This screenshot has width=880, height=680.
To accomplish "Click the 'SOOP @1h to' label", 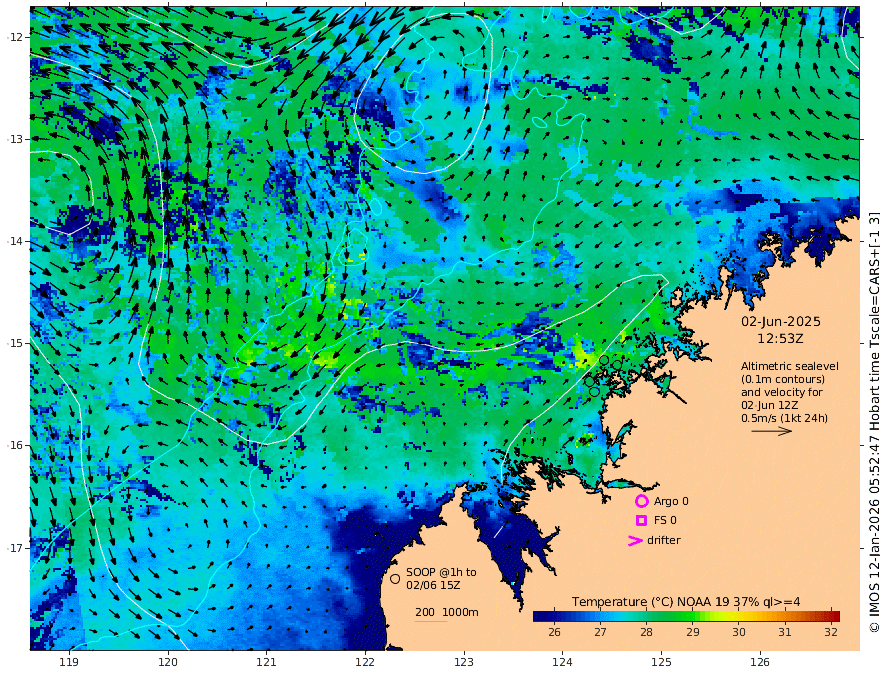I will 441,572.
